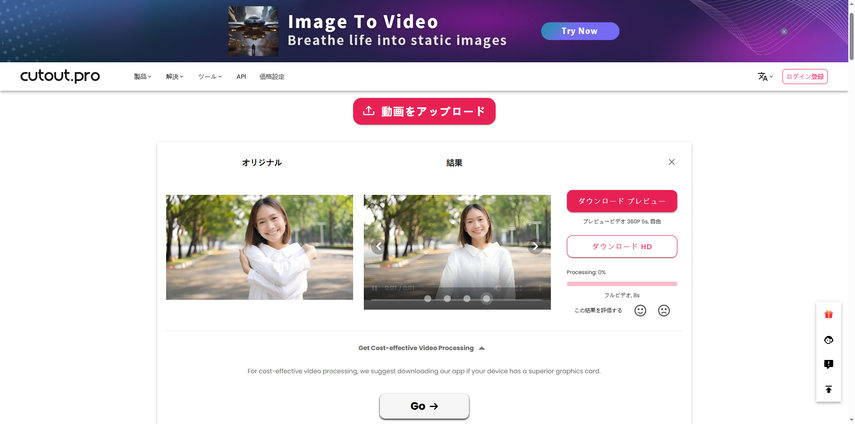Click the video time 0:01 / 0:01
Viewport: 855px width, 424px height.
click(x=400, y=288)
